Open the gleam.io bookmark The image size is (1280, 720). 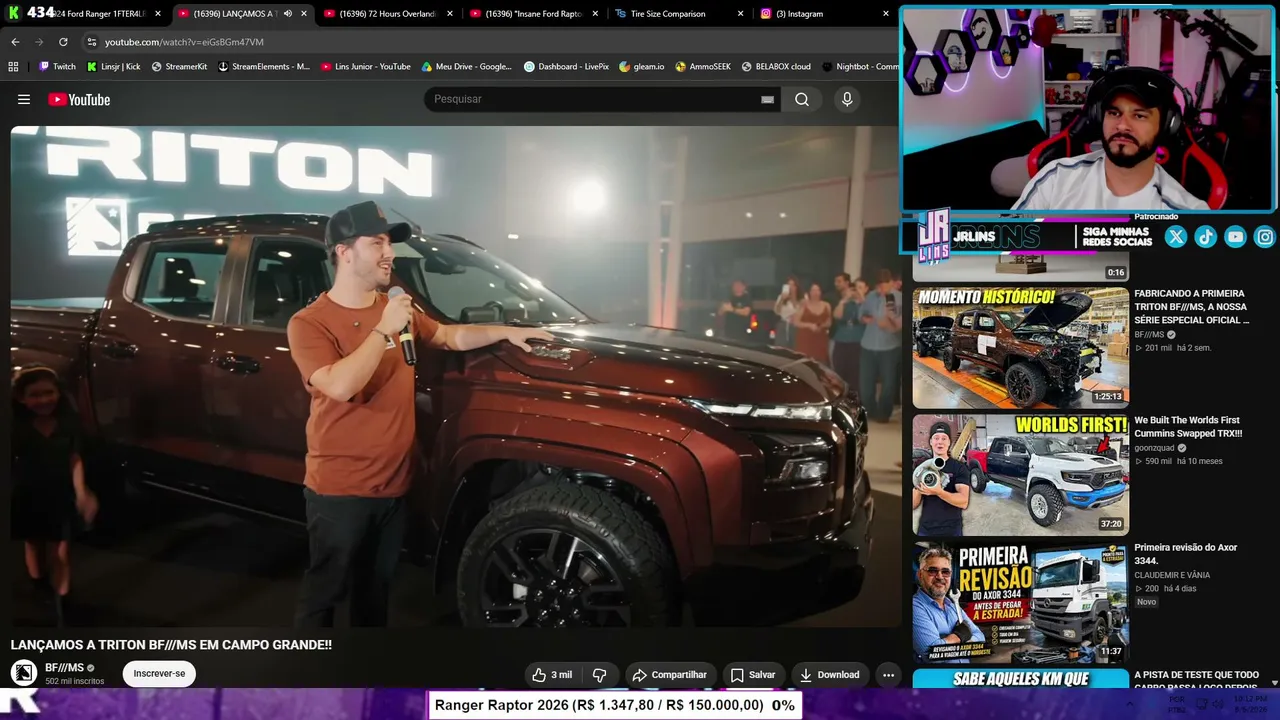(x=642, y=67)
